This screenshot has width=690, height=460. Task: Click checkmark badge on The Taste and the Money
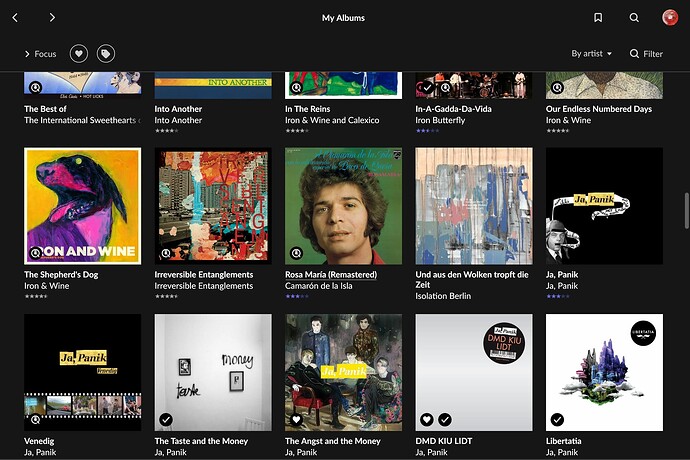(166, 420)
